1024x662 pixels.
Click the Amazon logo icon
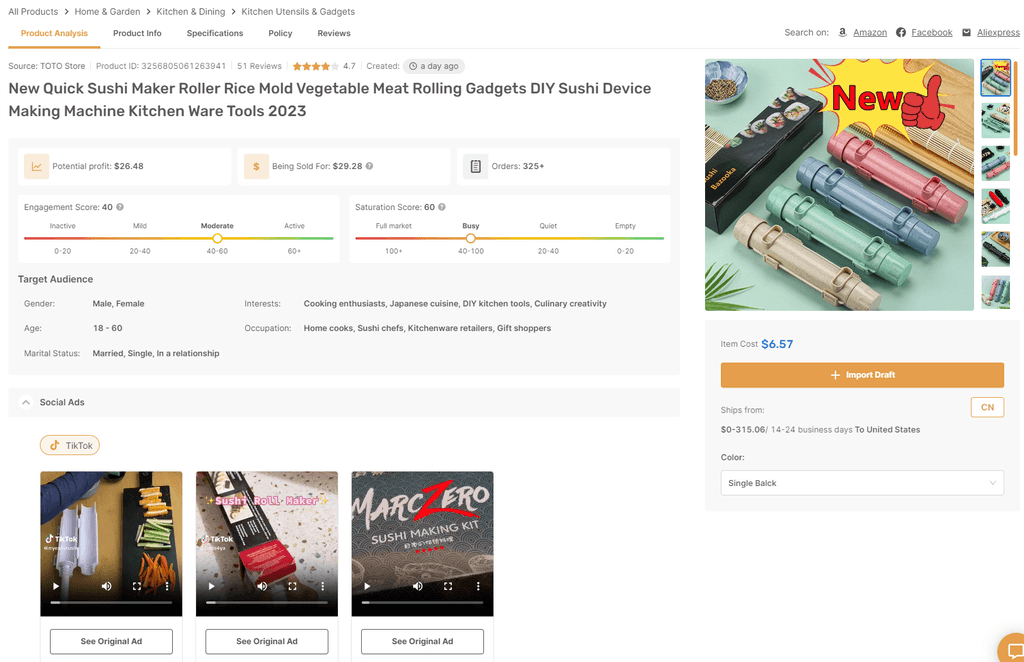coord(842,32)
